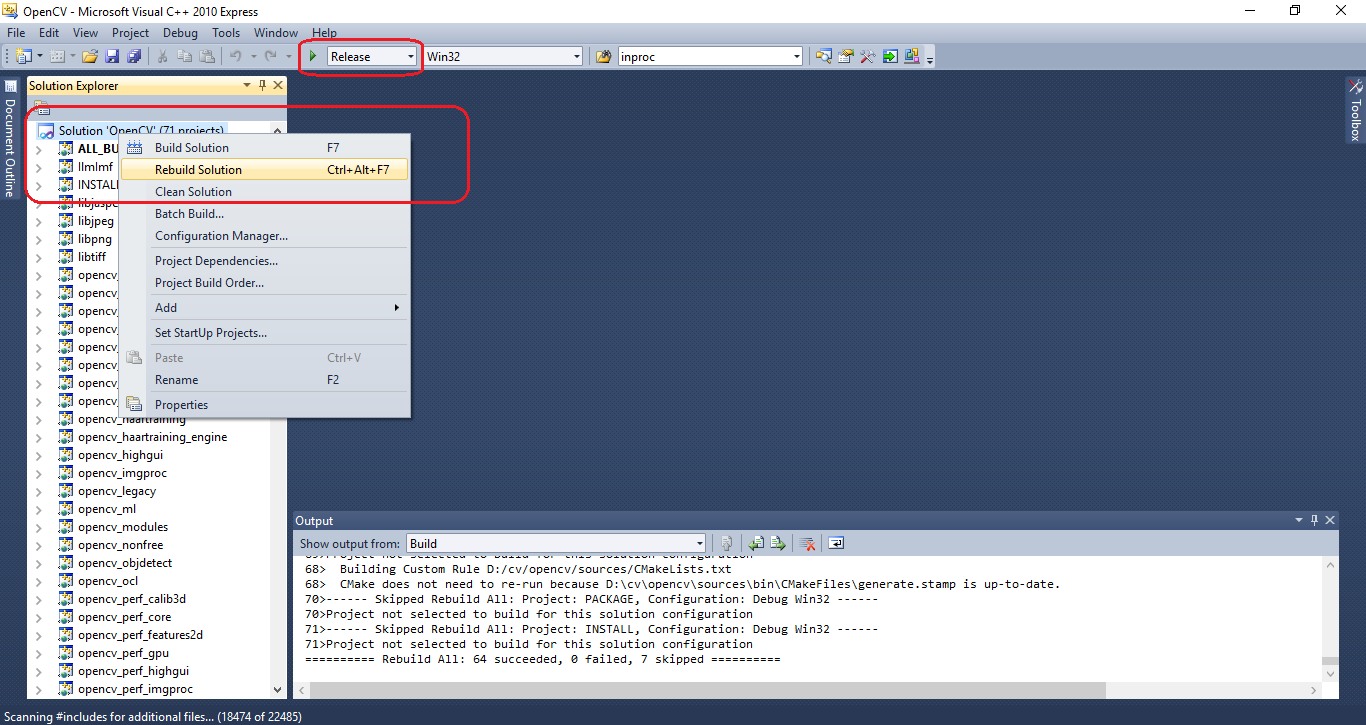Select the opencv_haartraining_engine project
Screen dimensions: 1366x725
(152, 437)
